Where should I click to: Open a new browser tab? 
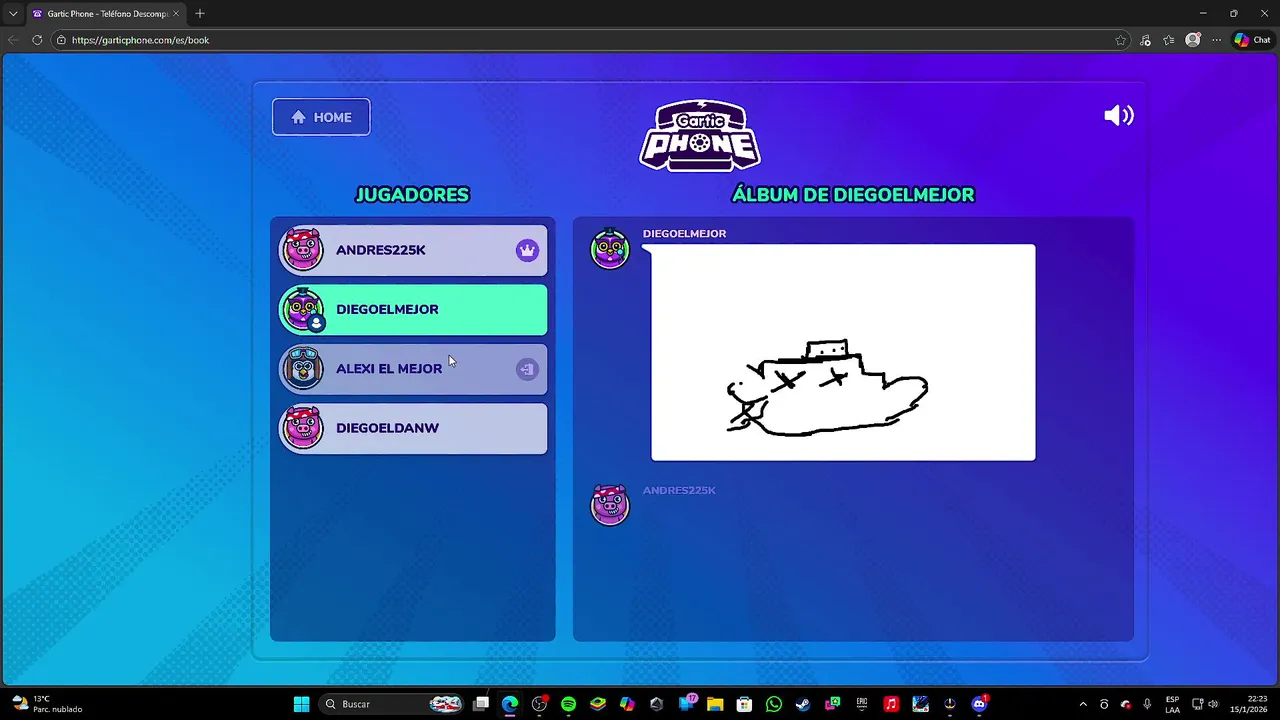(200, 14)
